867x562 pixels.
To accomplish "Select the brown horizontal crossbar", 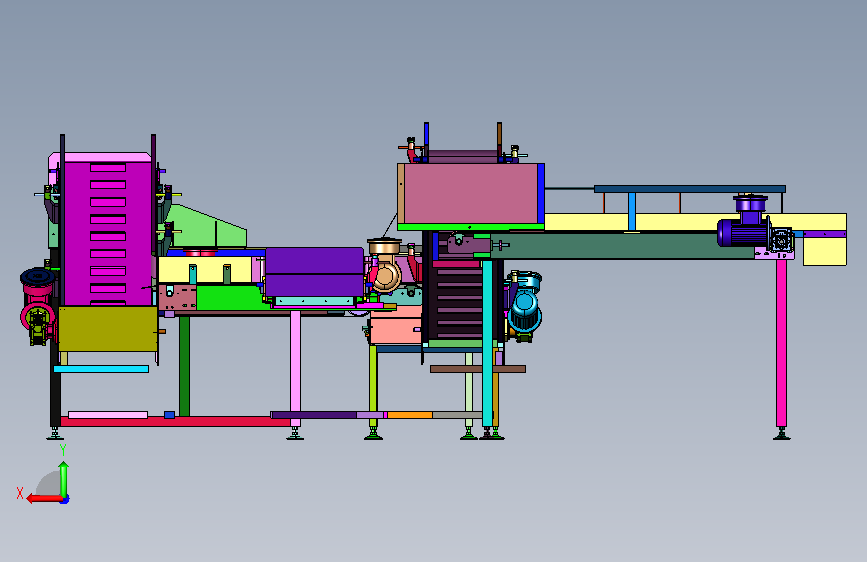I will 478,369.
